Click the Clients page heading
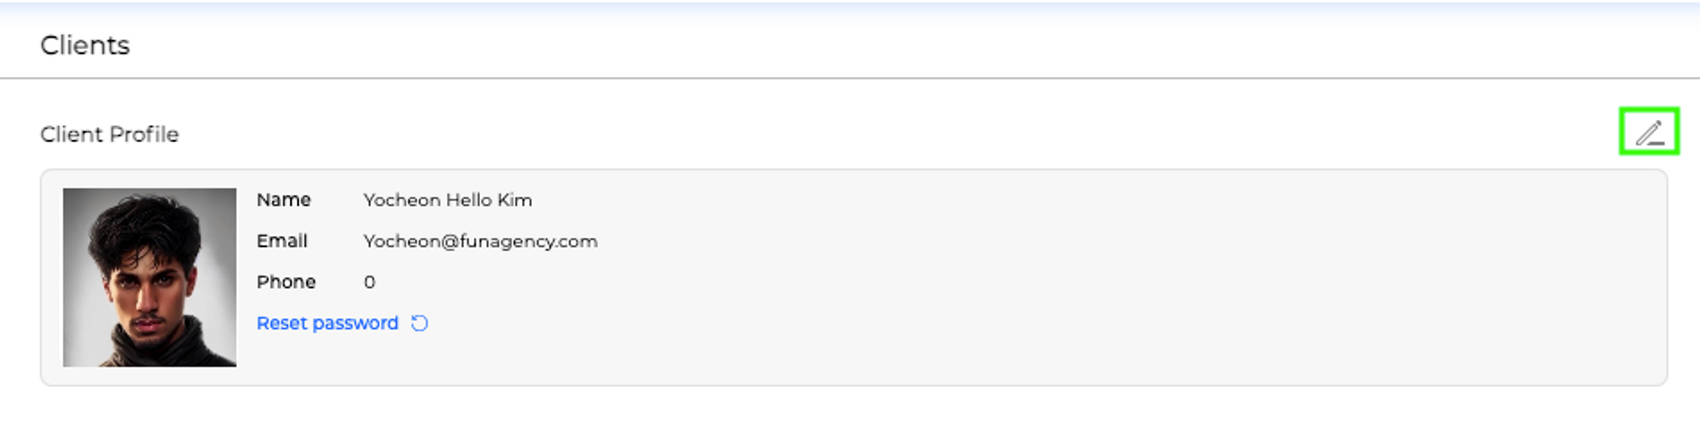 pyautogui.click(x=85, y=45)
